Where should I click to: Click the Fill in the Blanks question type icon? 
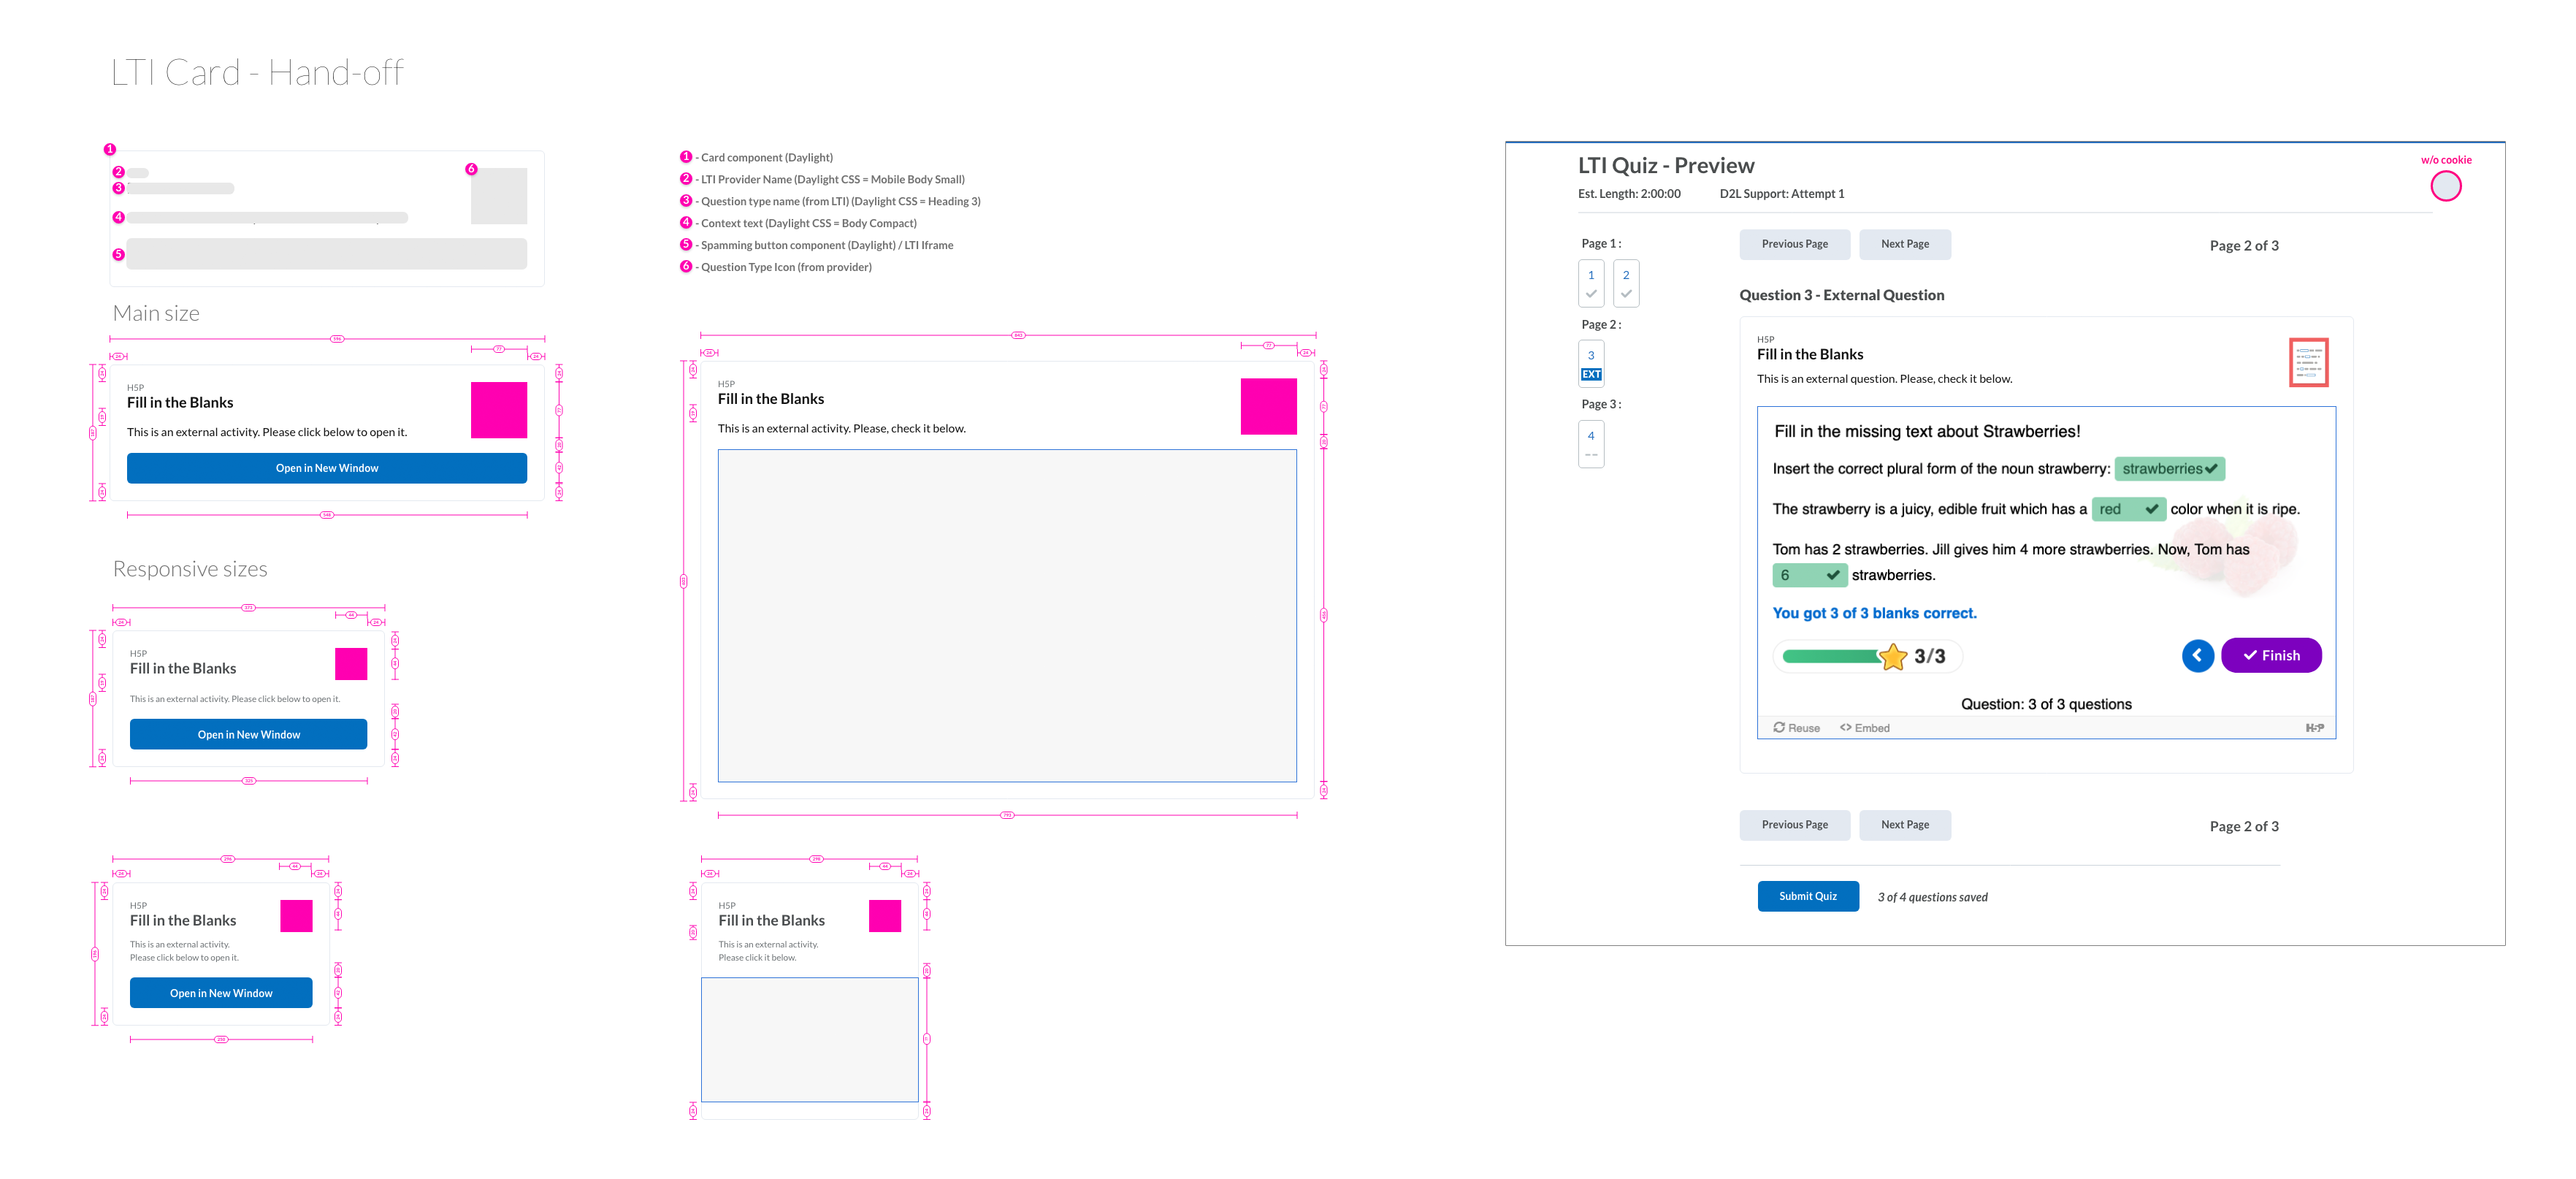2308,362
